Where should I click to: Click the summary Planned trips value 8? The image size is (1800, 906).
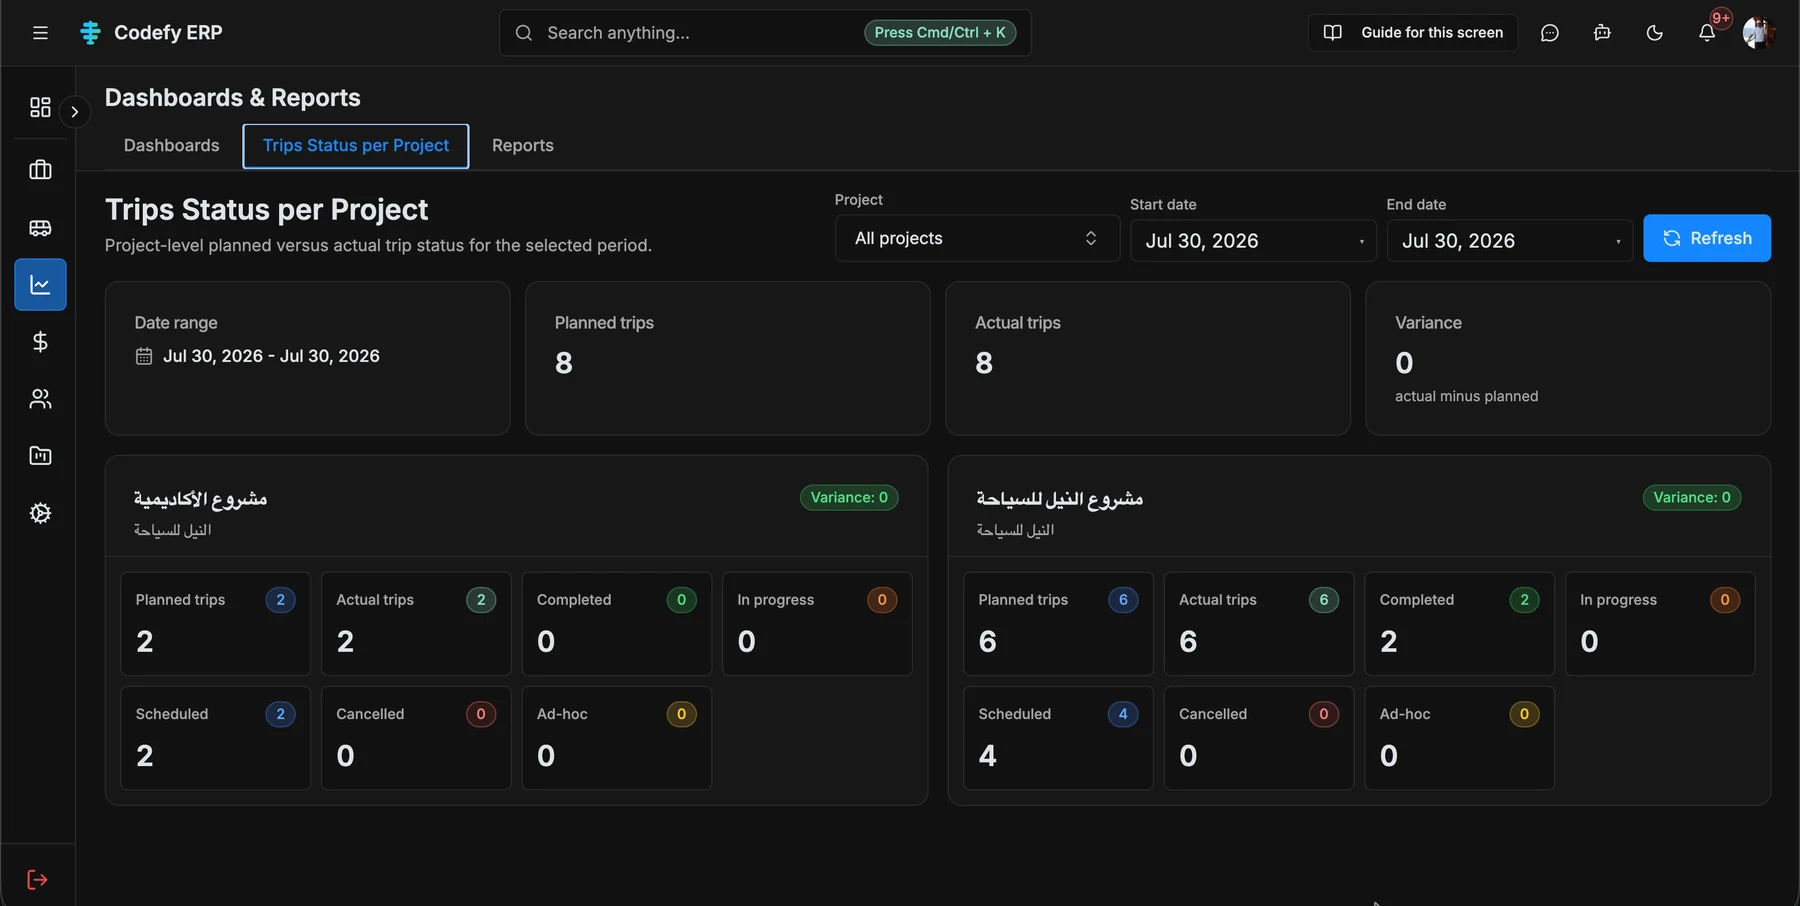pos(564,363)
